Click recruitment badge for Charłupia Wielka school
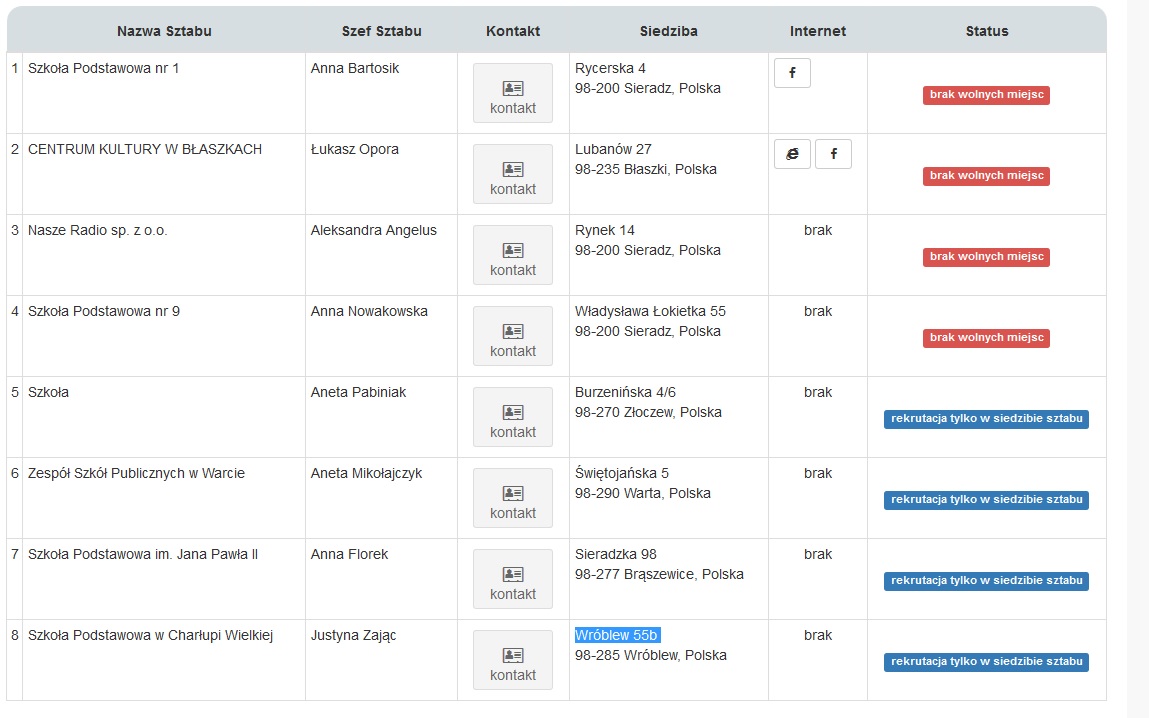The height and width of the screenshot is (718, 1149). (986, 662)
